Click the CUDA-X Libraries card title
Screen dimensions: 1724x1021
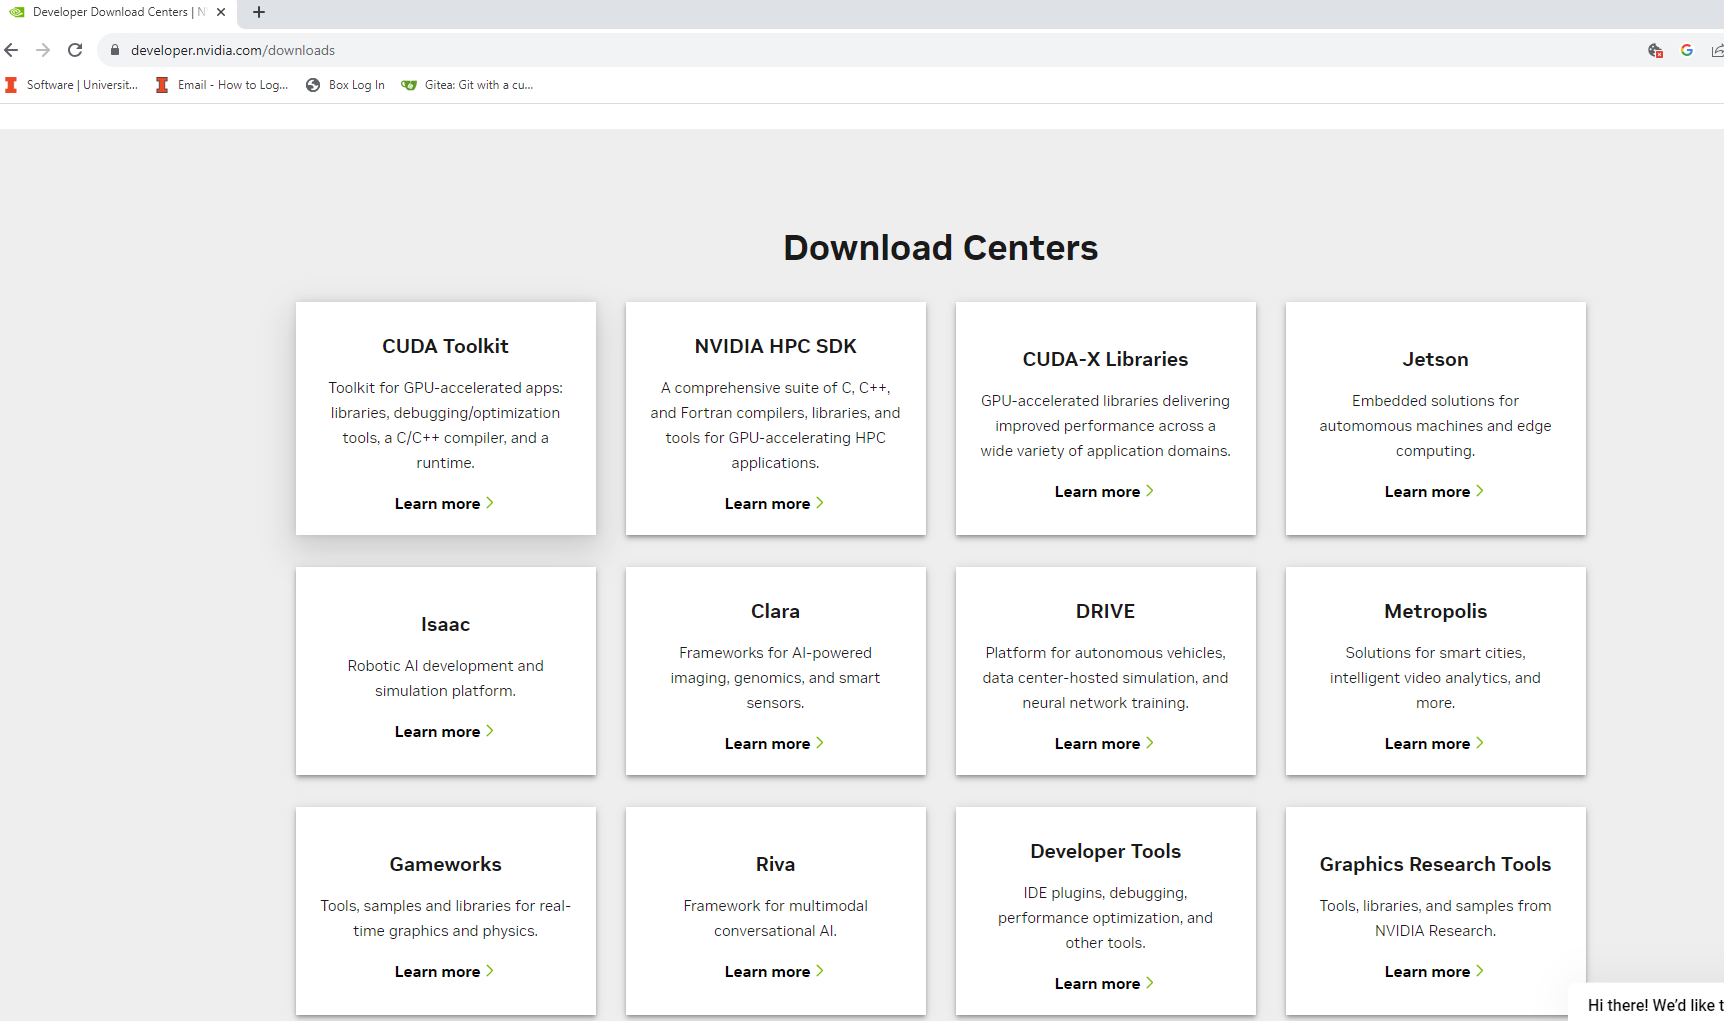click(x=1105, y=359)
